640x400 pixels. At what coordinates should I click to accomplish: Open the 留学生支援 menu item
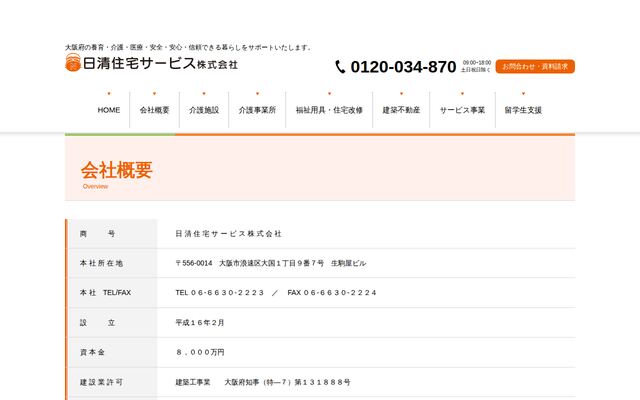pos(523,110)
